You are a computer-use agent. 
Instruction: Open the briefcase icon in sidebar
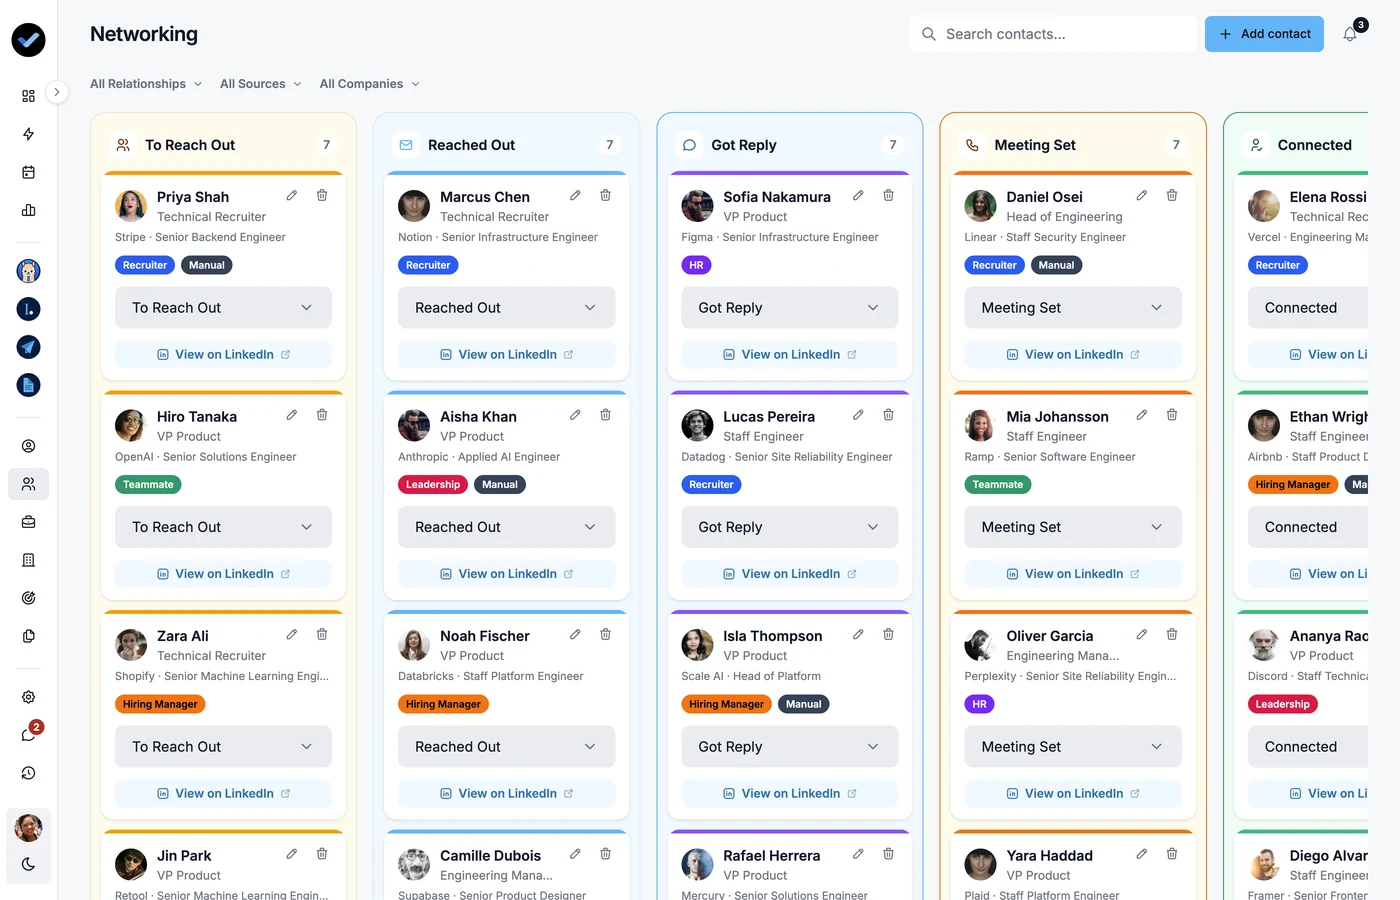pos(28,522)
